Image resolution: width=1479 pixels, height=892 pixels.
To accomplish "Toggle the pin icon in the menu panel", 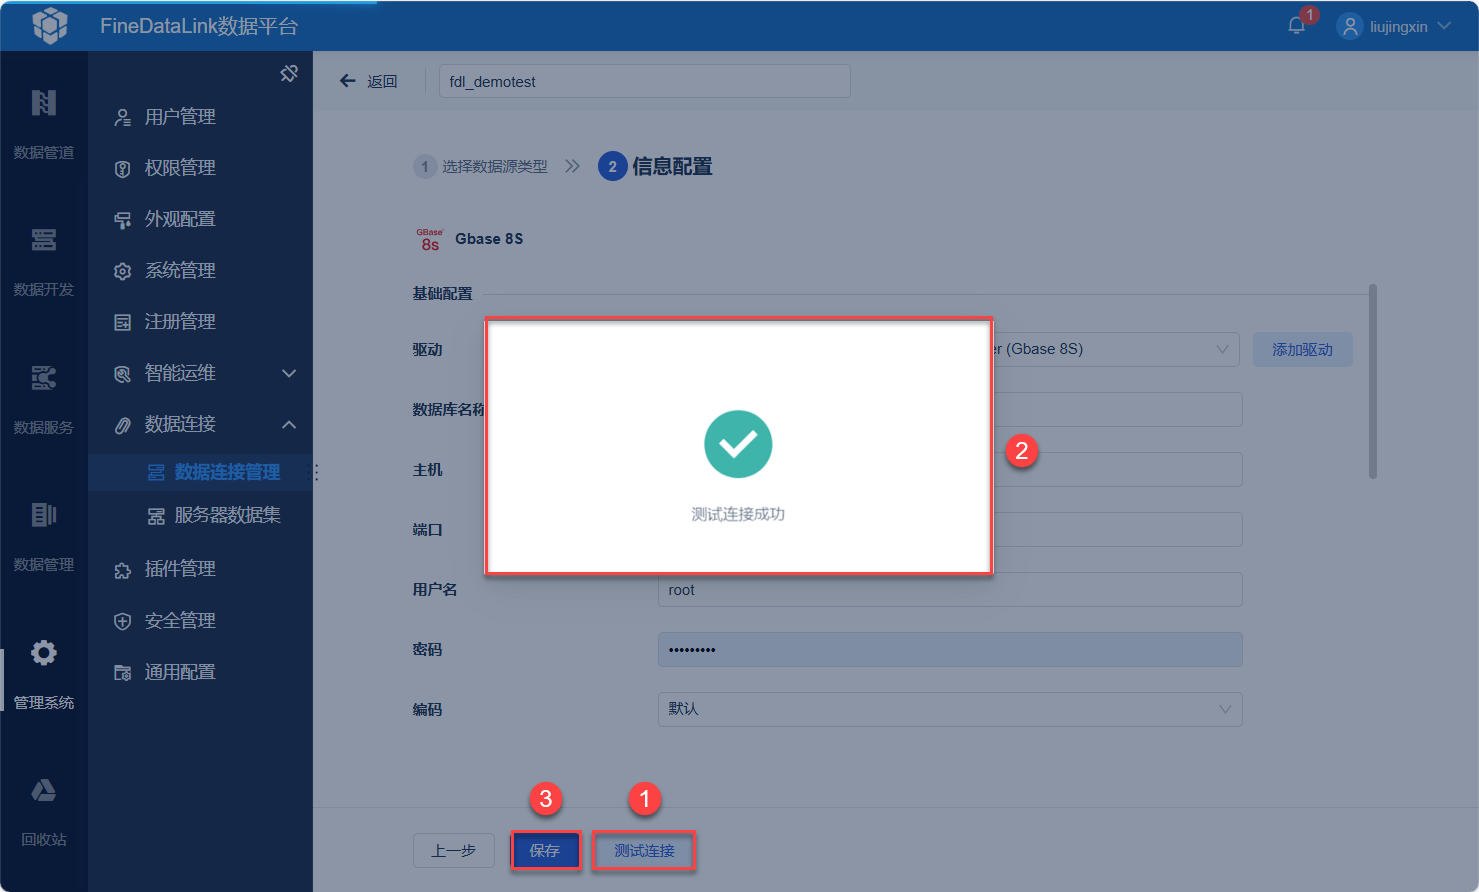I will point(289,73).
